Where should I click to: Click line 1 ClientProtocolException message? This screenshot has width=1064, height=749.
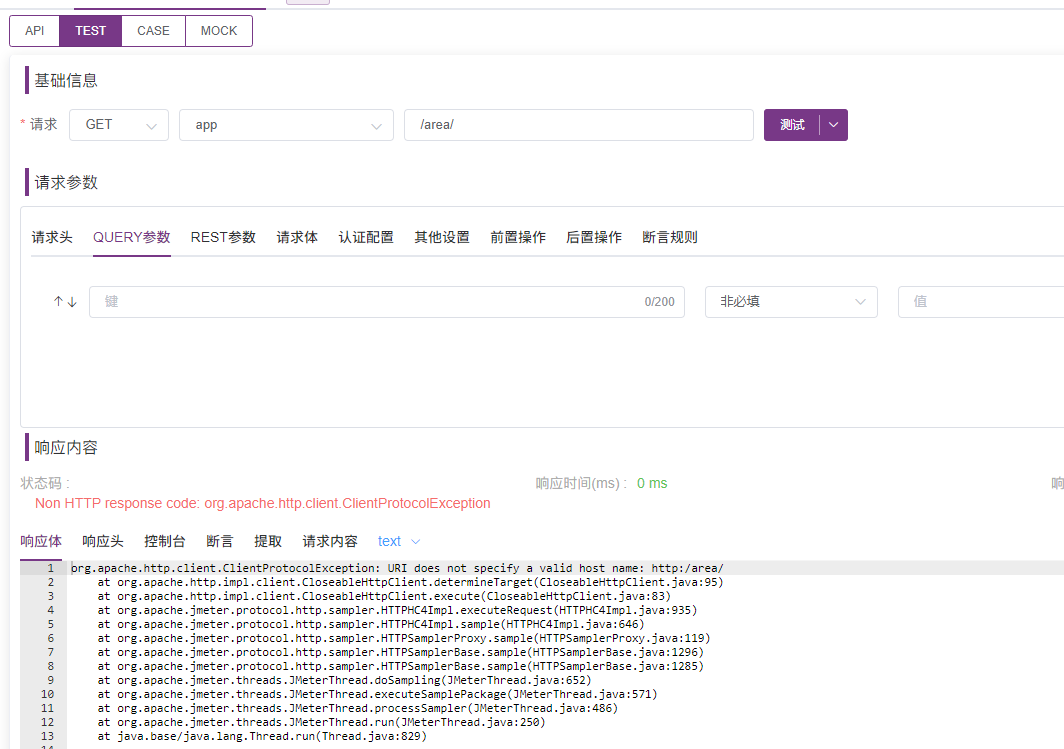point(397,569)
